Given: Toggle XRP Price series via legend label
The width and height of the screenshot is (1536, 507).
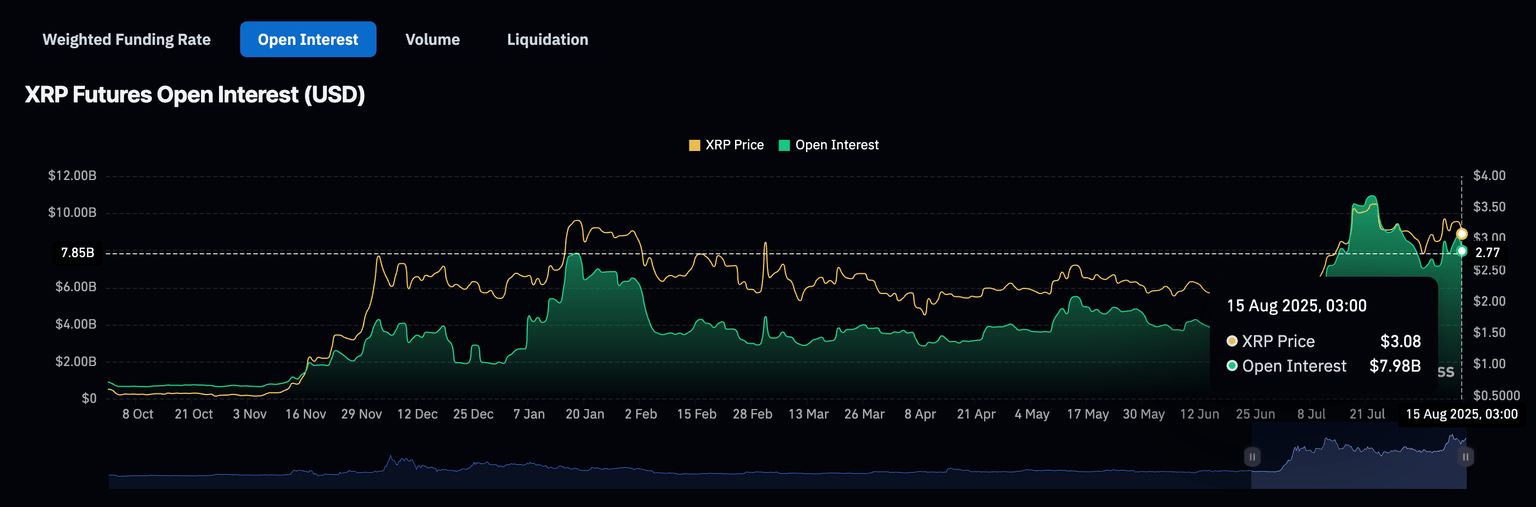Looking at the screenshot, I should click(x=734, y=146).
